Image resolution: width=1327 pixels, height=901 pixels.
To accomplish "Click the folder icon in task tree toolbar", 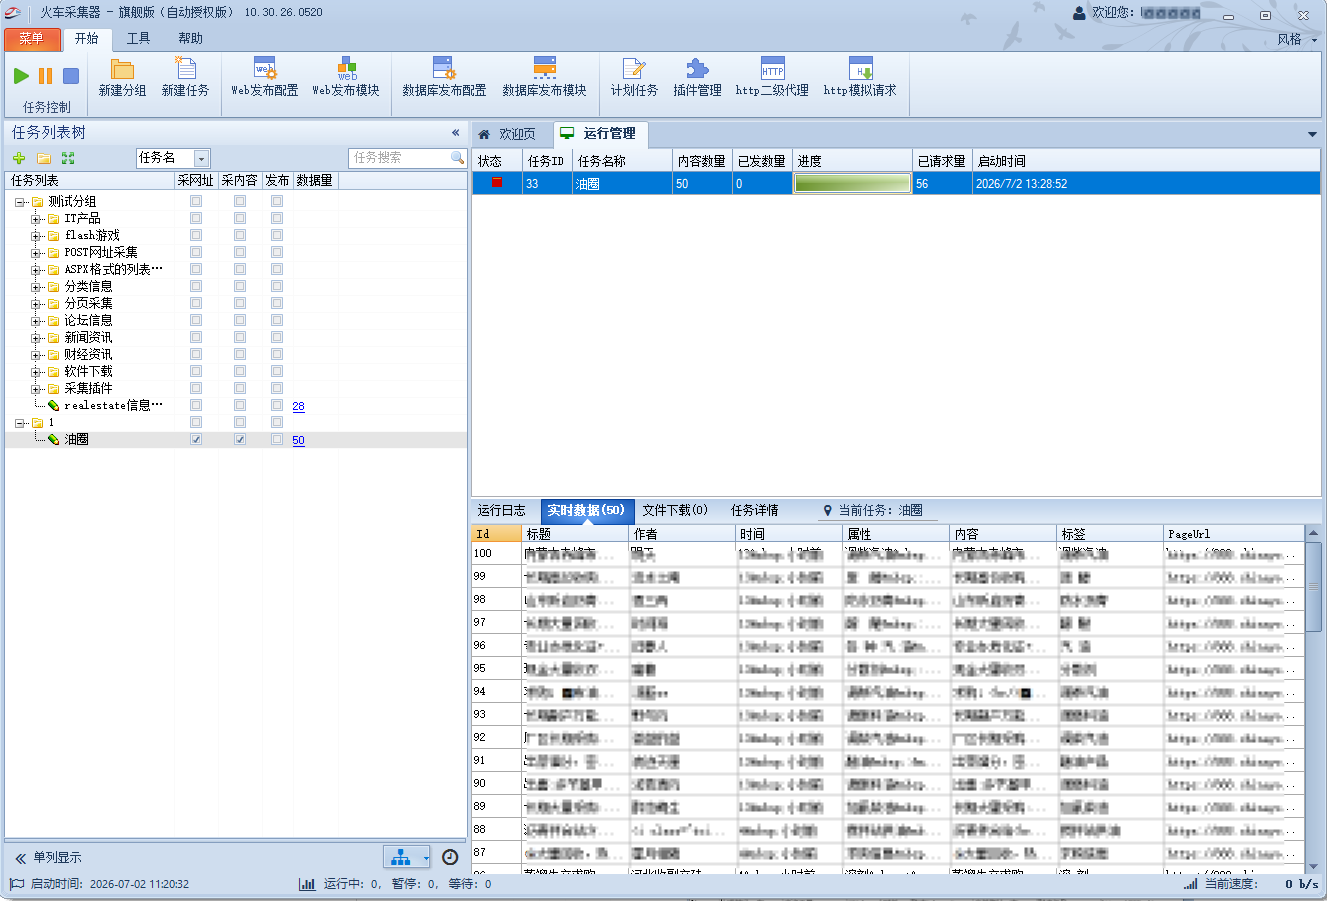I will point(44,158).
